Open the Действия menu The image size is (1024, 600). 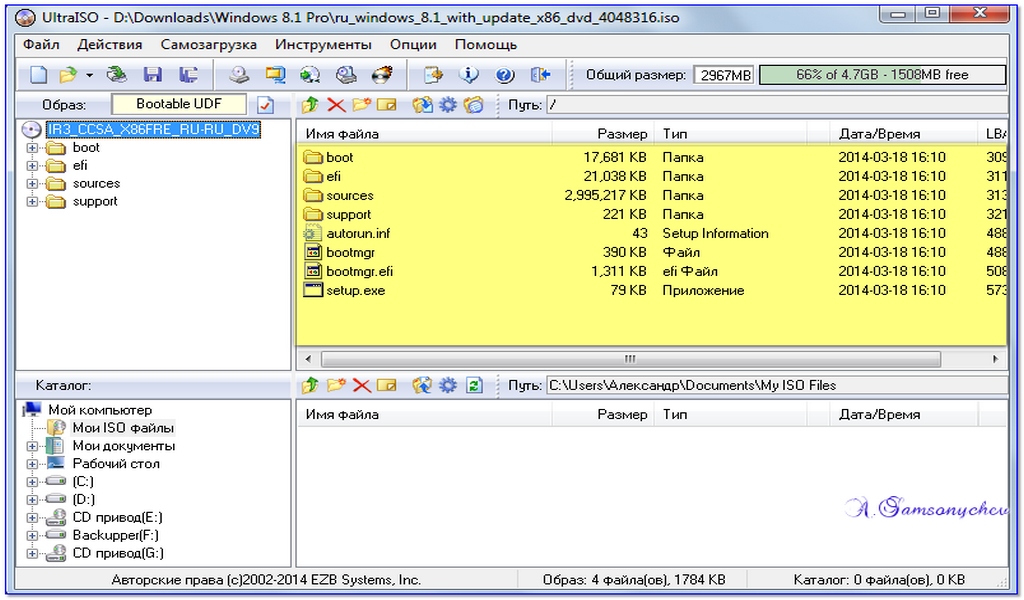point(110,44)
